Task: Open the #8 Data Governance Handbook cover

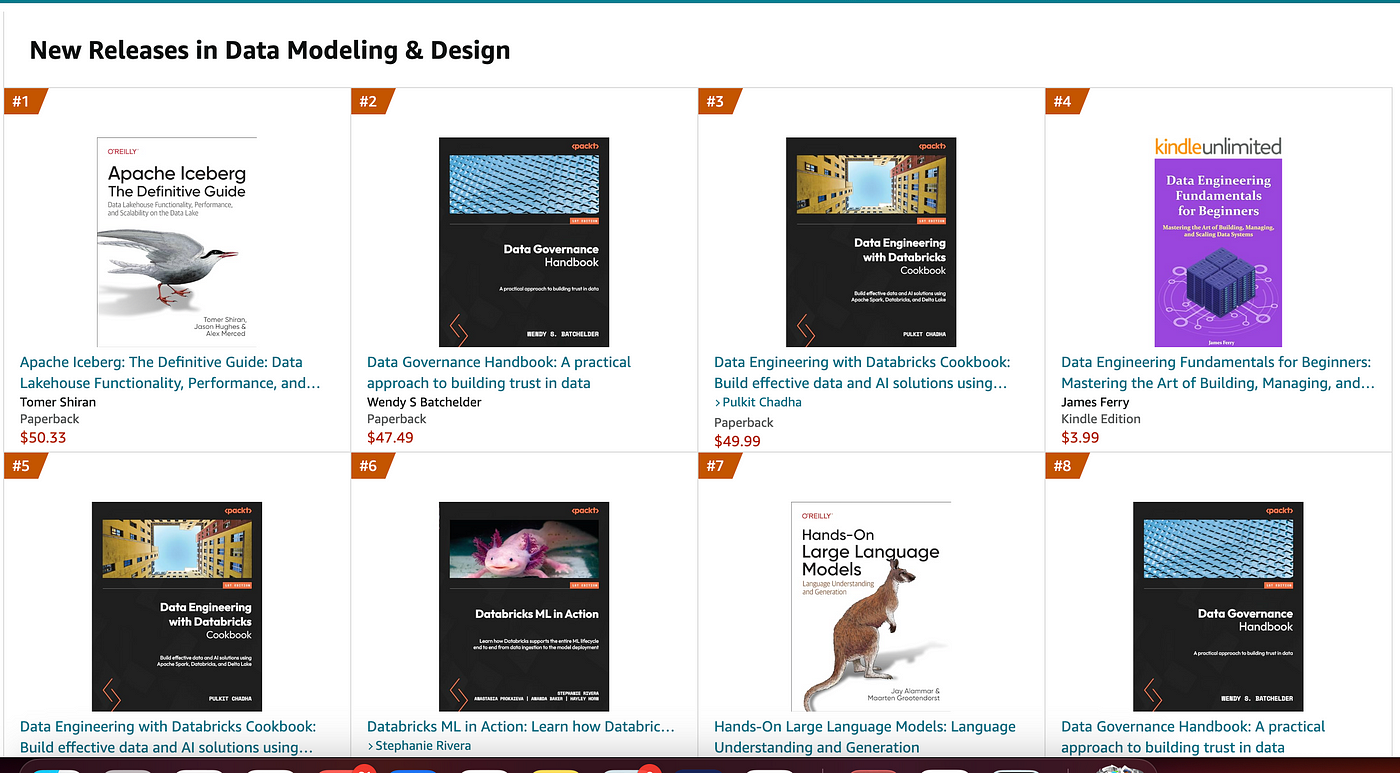Action: pyautogui.click(x=1218, y=607)
